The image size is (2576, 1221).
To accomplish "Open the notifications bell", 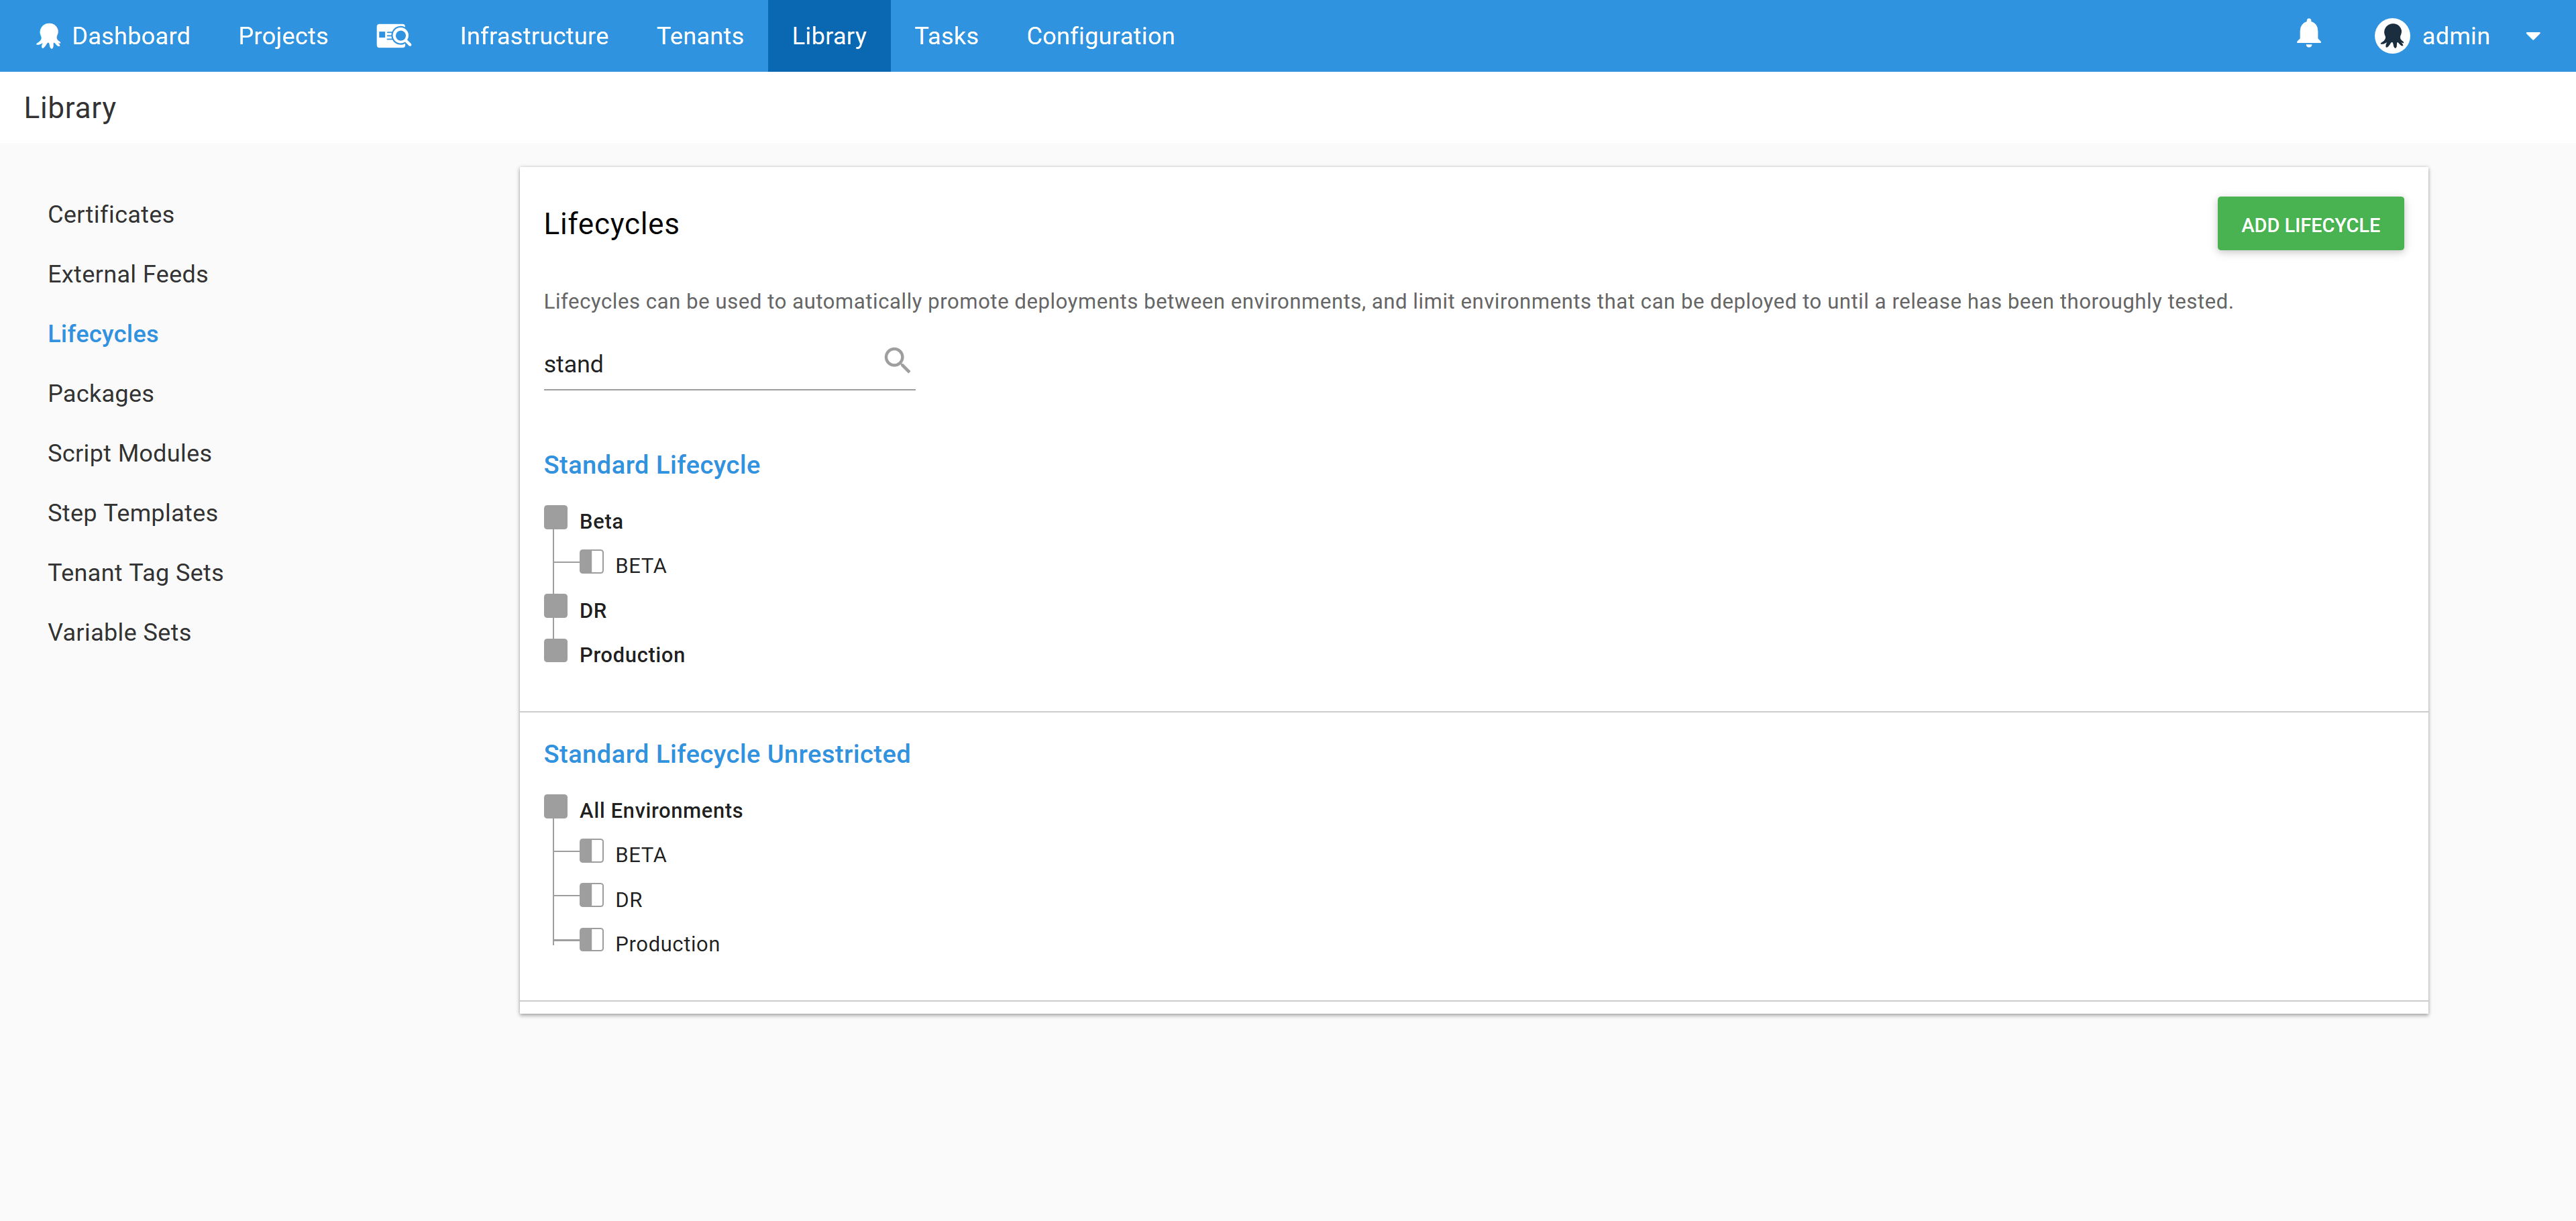I will click(x=2308, y=34).
